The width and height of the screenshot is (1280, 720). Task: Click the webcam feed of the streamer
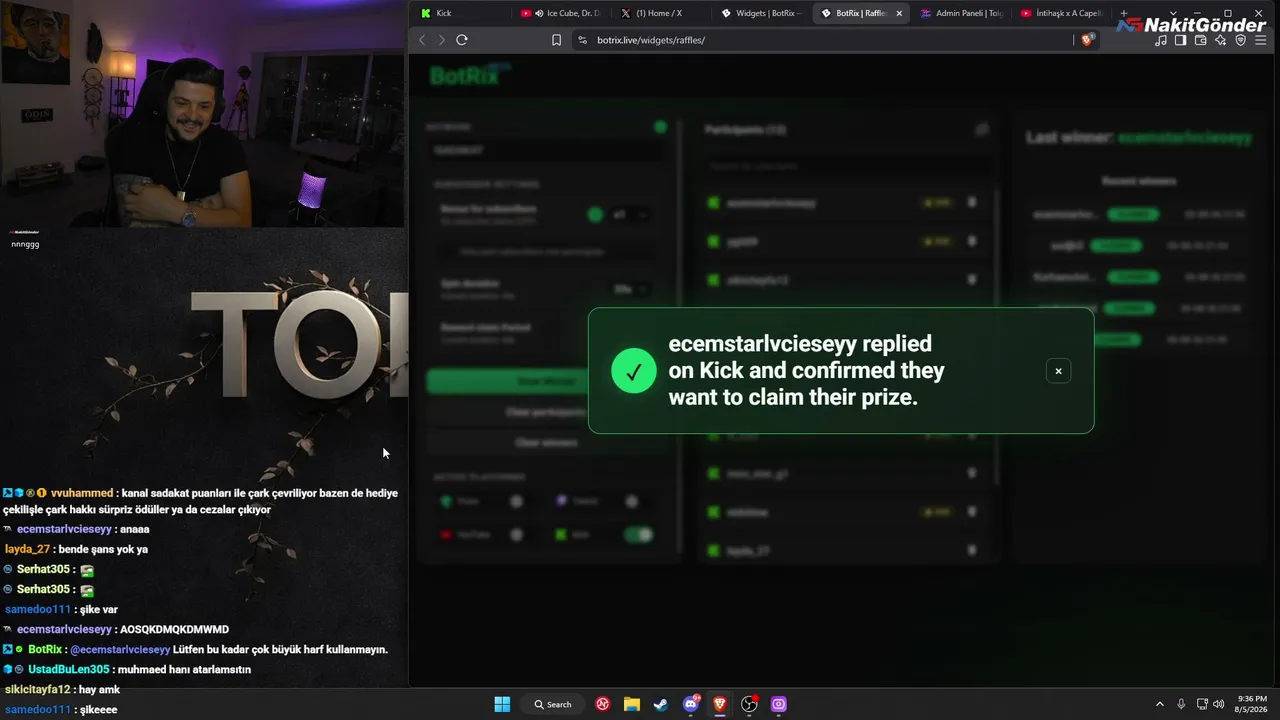(202, 114)
